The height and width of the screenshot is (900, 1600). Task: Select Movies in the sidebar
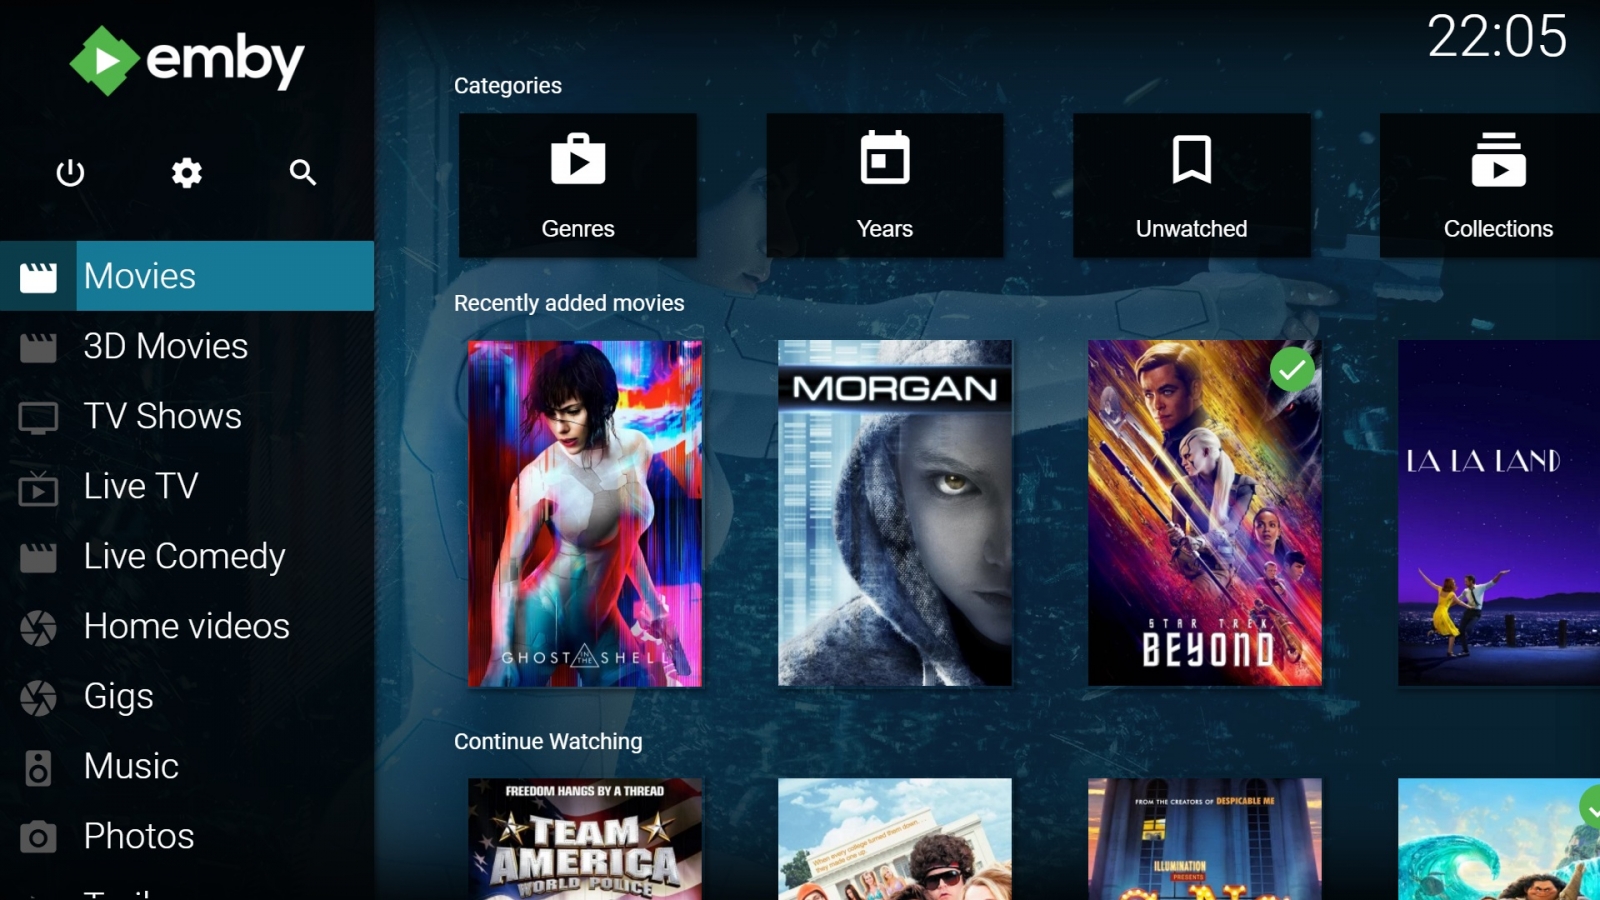point(187,276)
